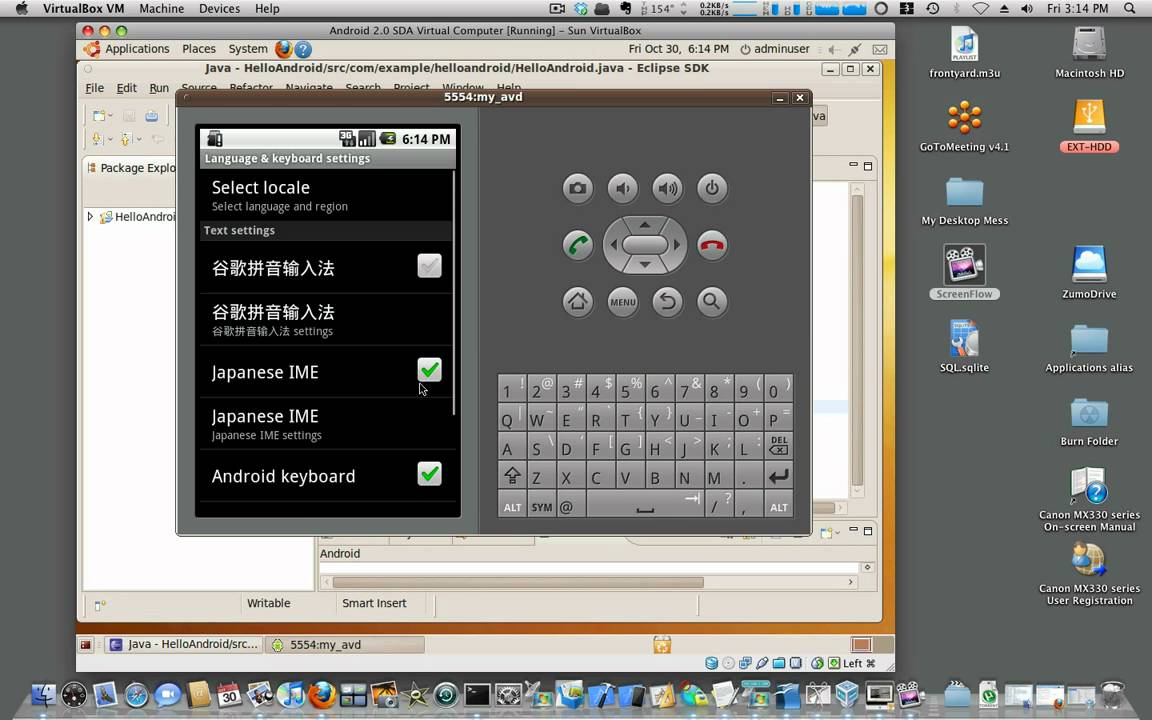Click the emulator volume up button

tap(667, 188)
